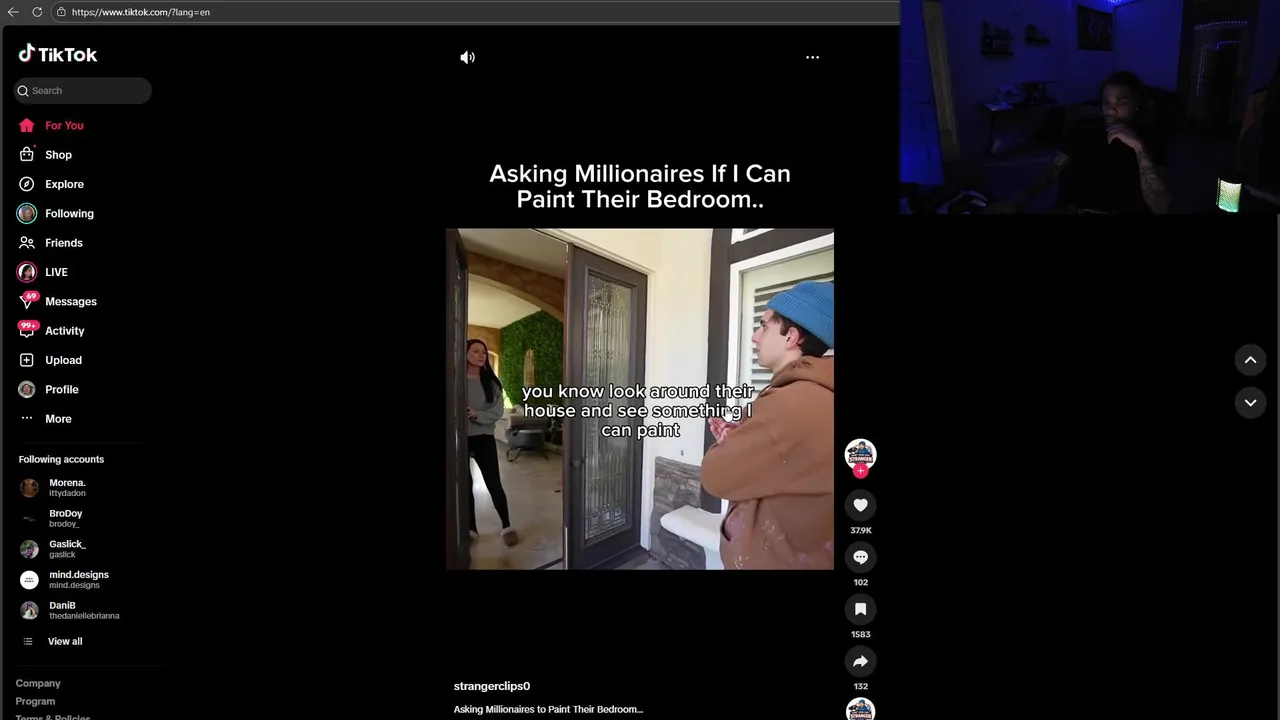Click the site info icon in address bar
1280x720 pixels.
pyautogui.click(x=61, y=12)
